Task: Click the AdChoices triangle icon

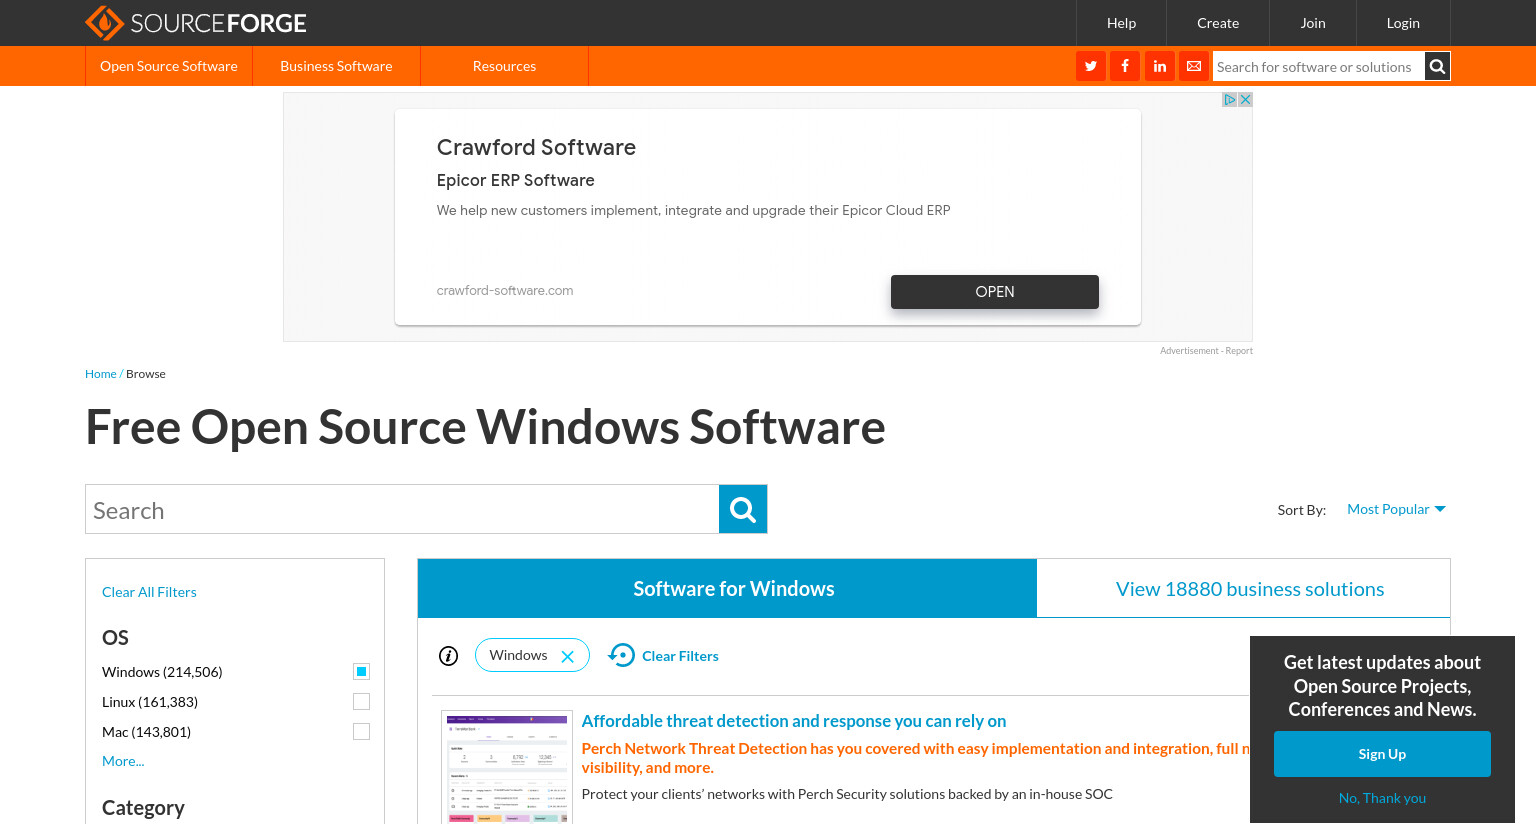Action: (1230, 100)
